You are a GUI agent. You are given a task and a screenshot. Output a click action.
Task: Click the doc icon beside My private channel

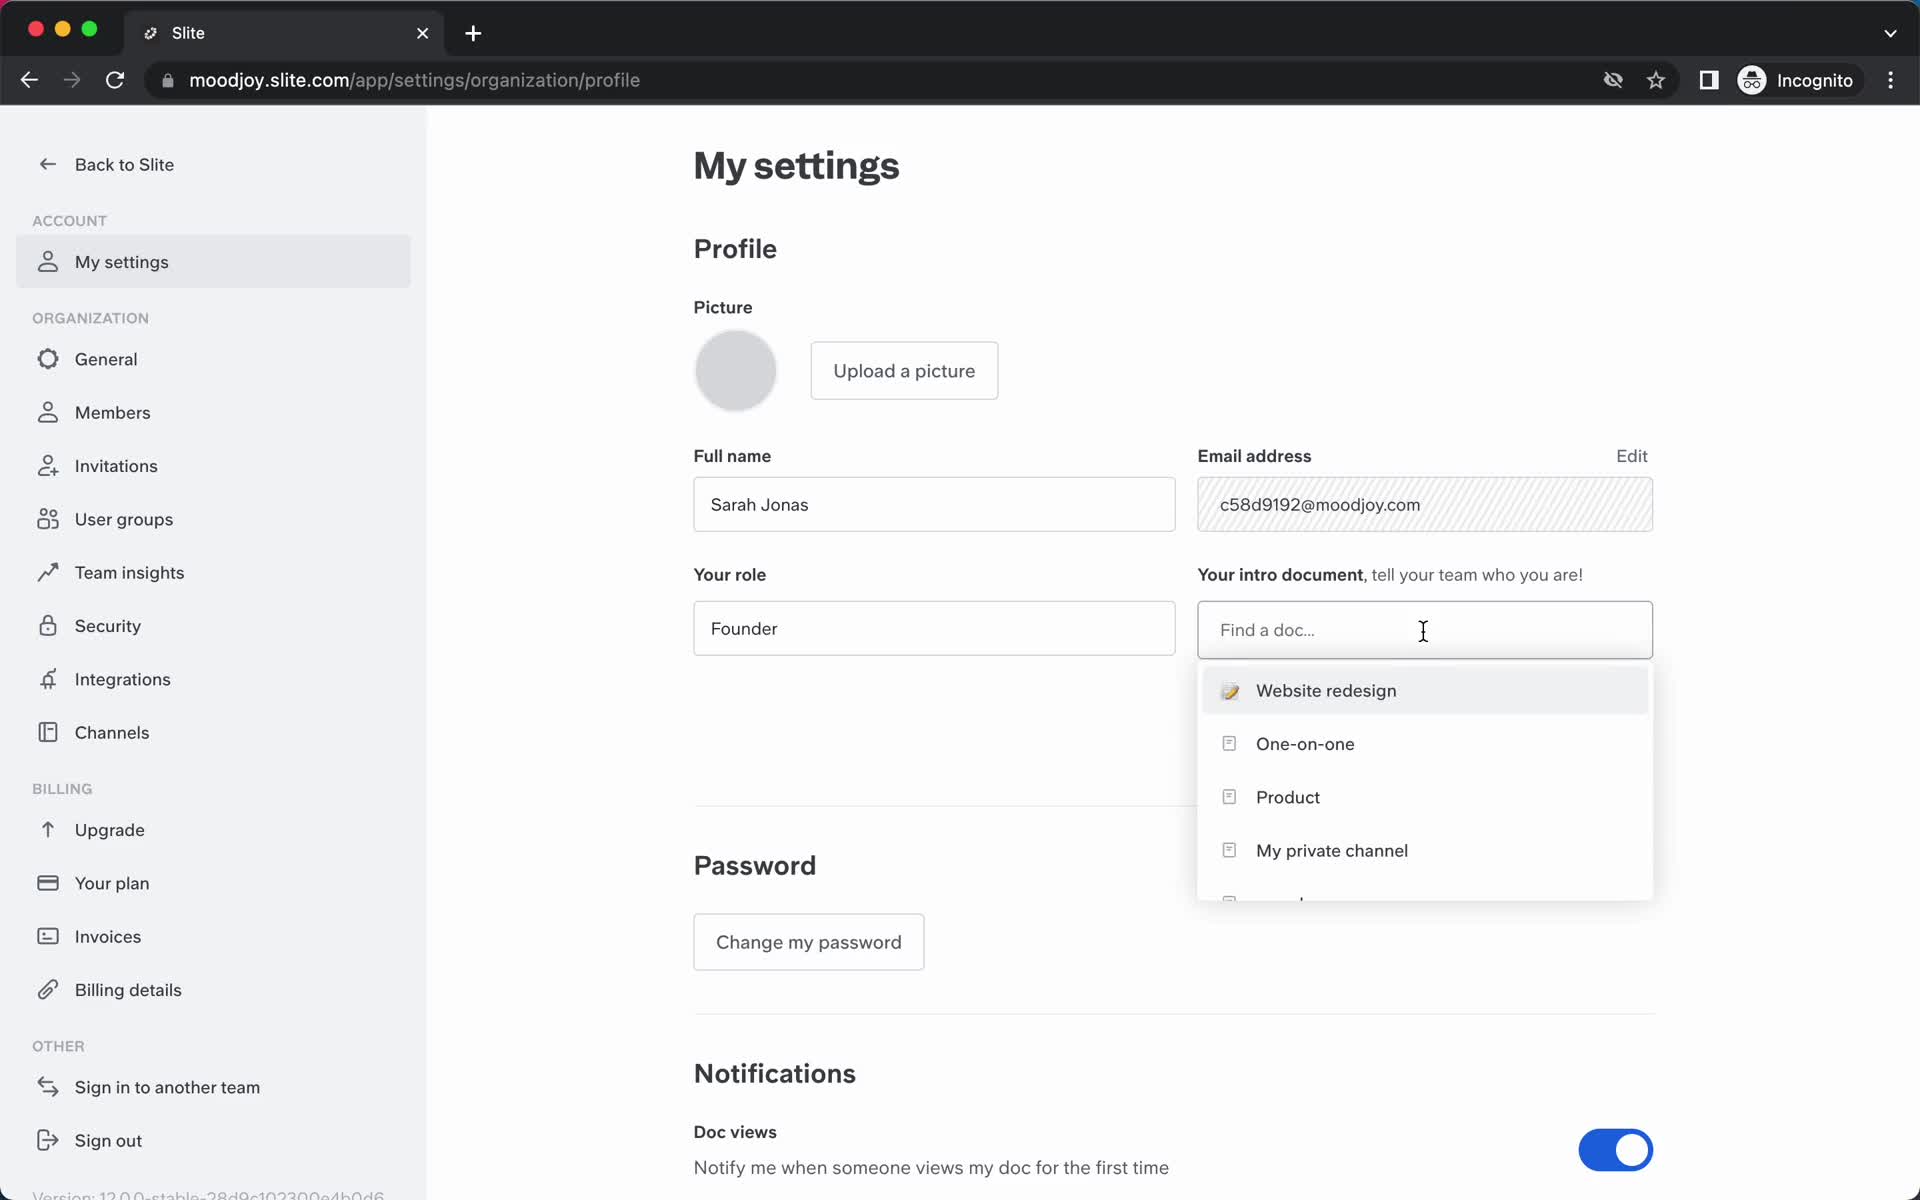(1229, 850)
